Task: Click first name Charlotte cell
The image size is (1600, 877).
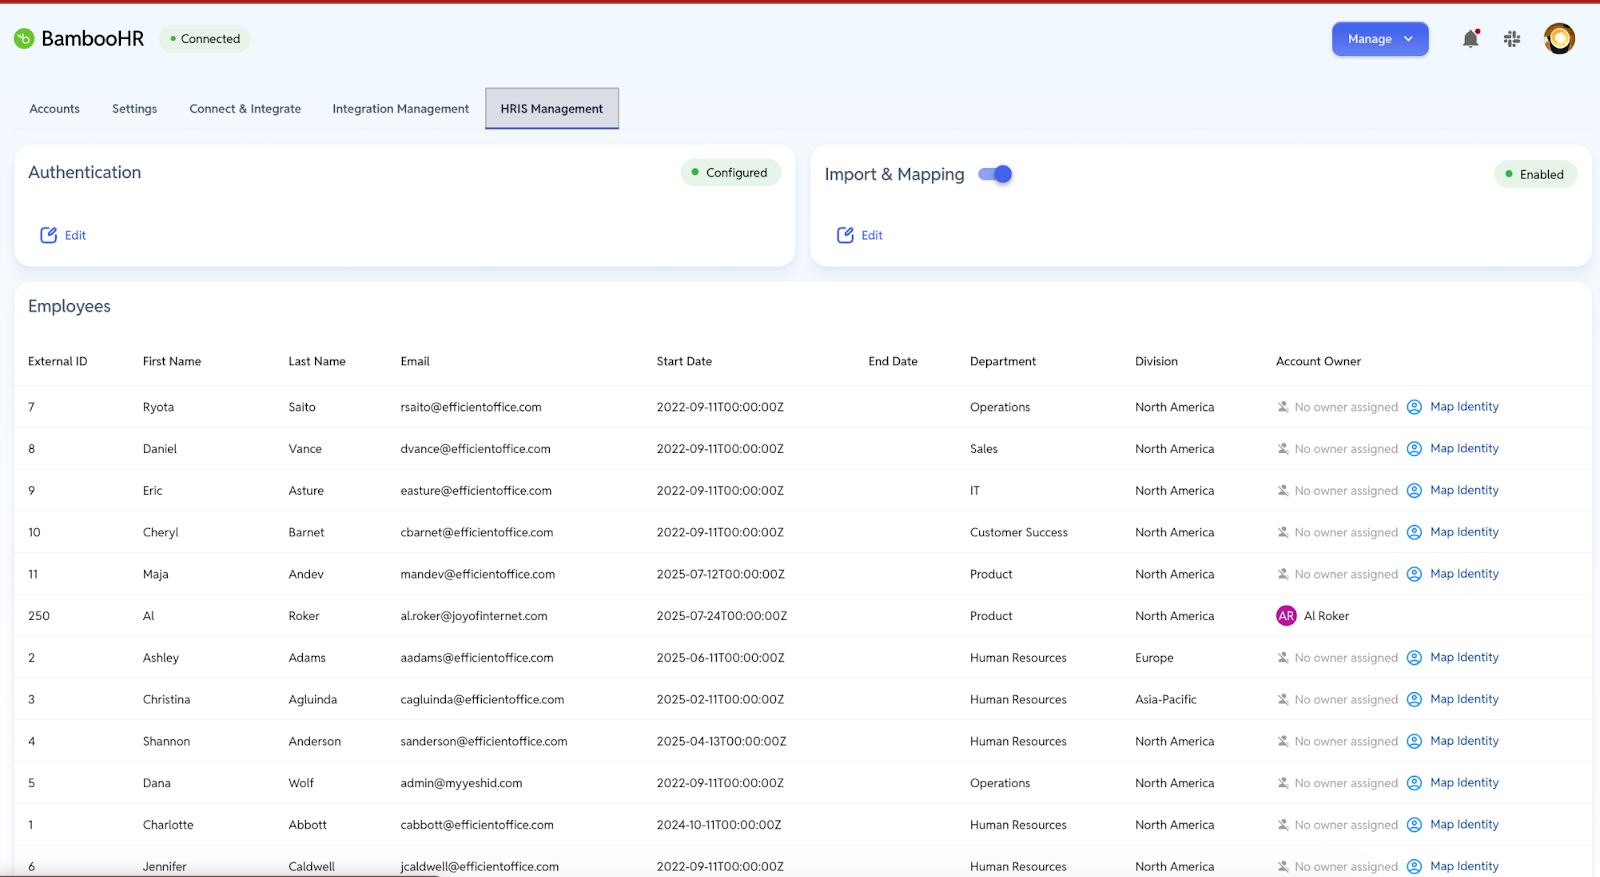Action: click(x=168, y=825)
